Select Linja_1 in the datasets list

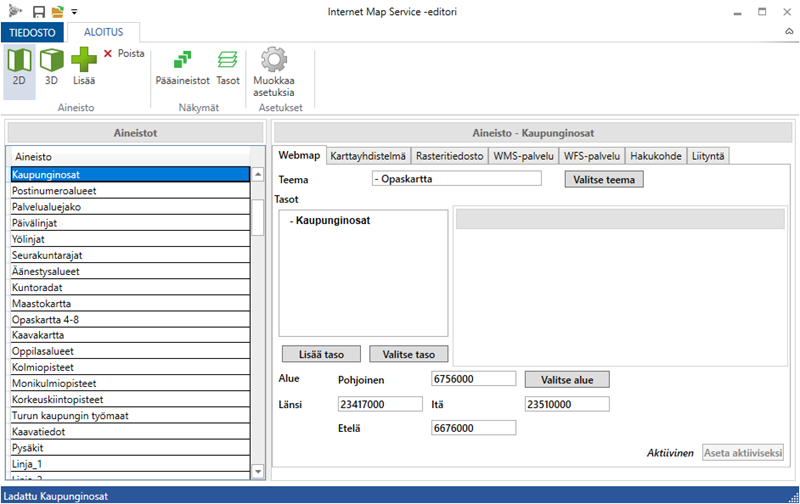tap(131, 464)
